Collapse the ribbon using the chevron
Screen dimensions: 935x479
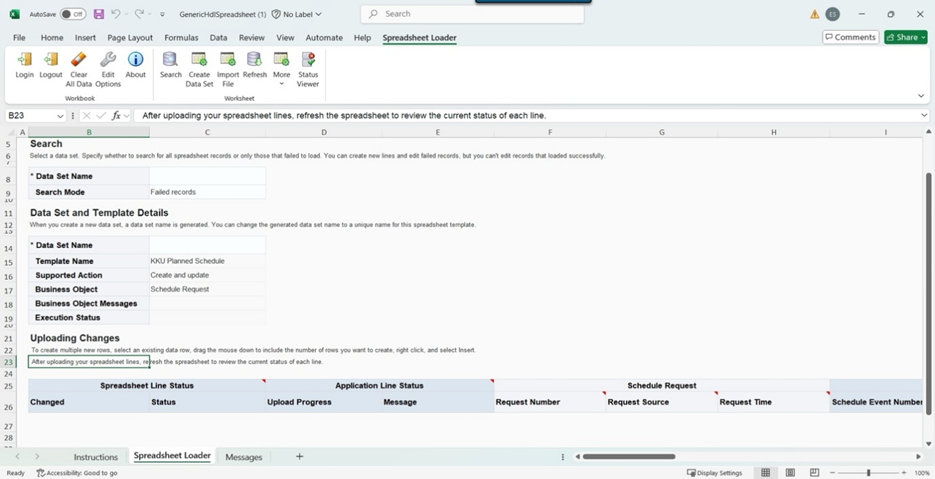coord(921,96)
